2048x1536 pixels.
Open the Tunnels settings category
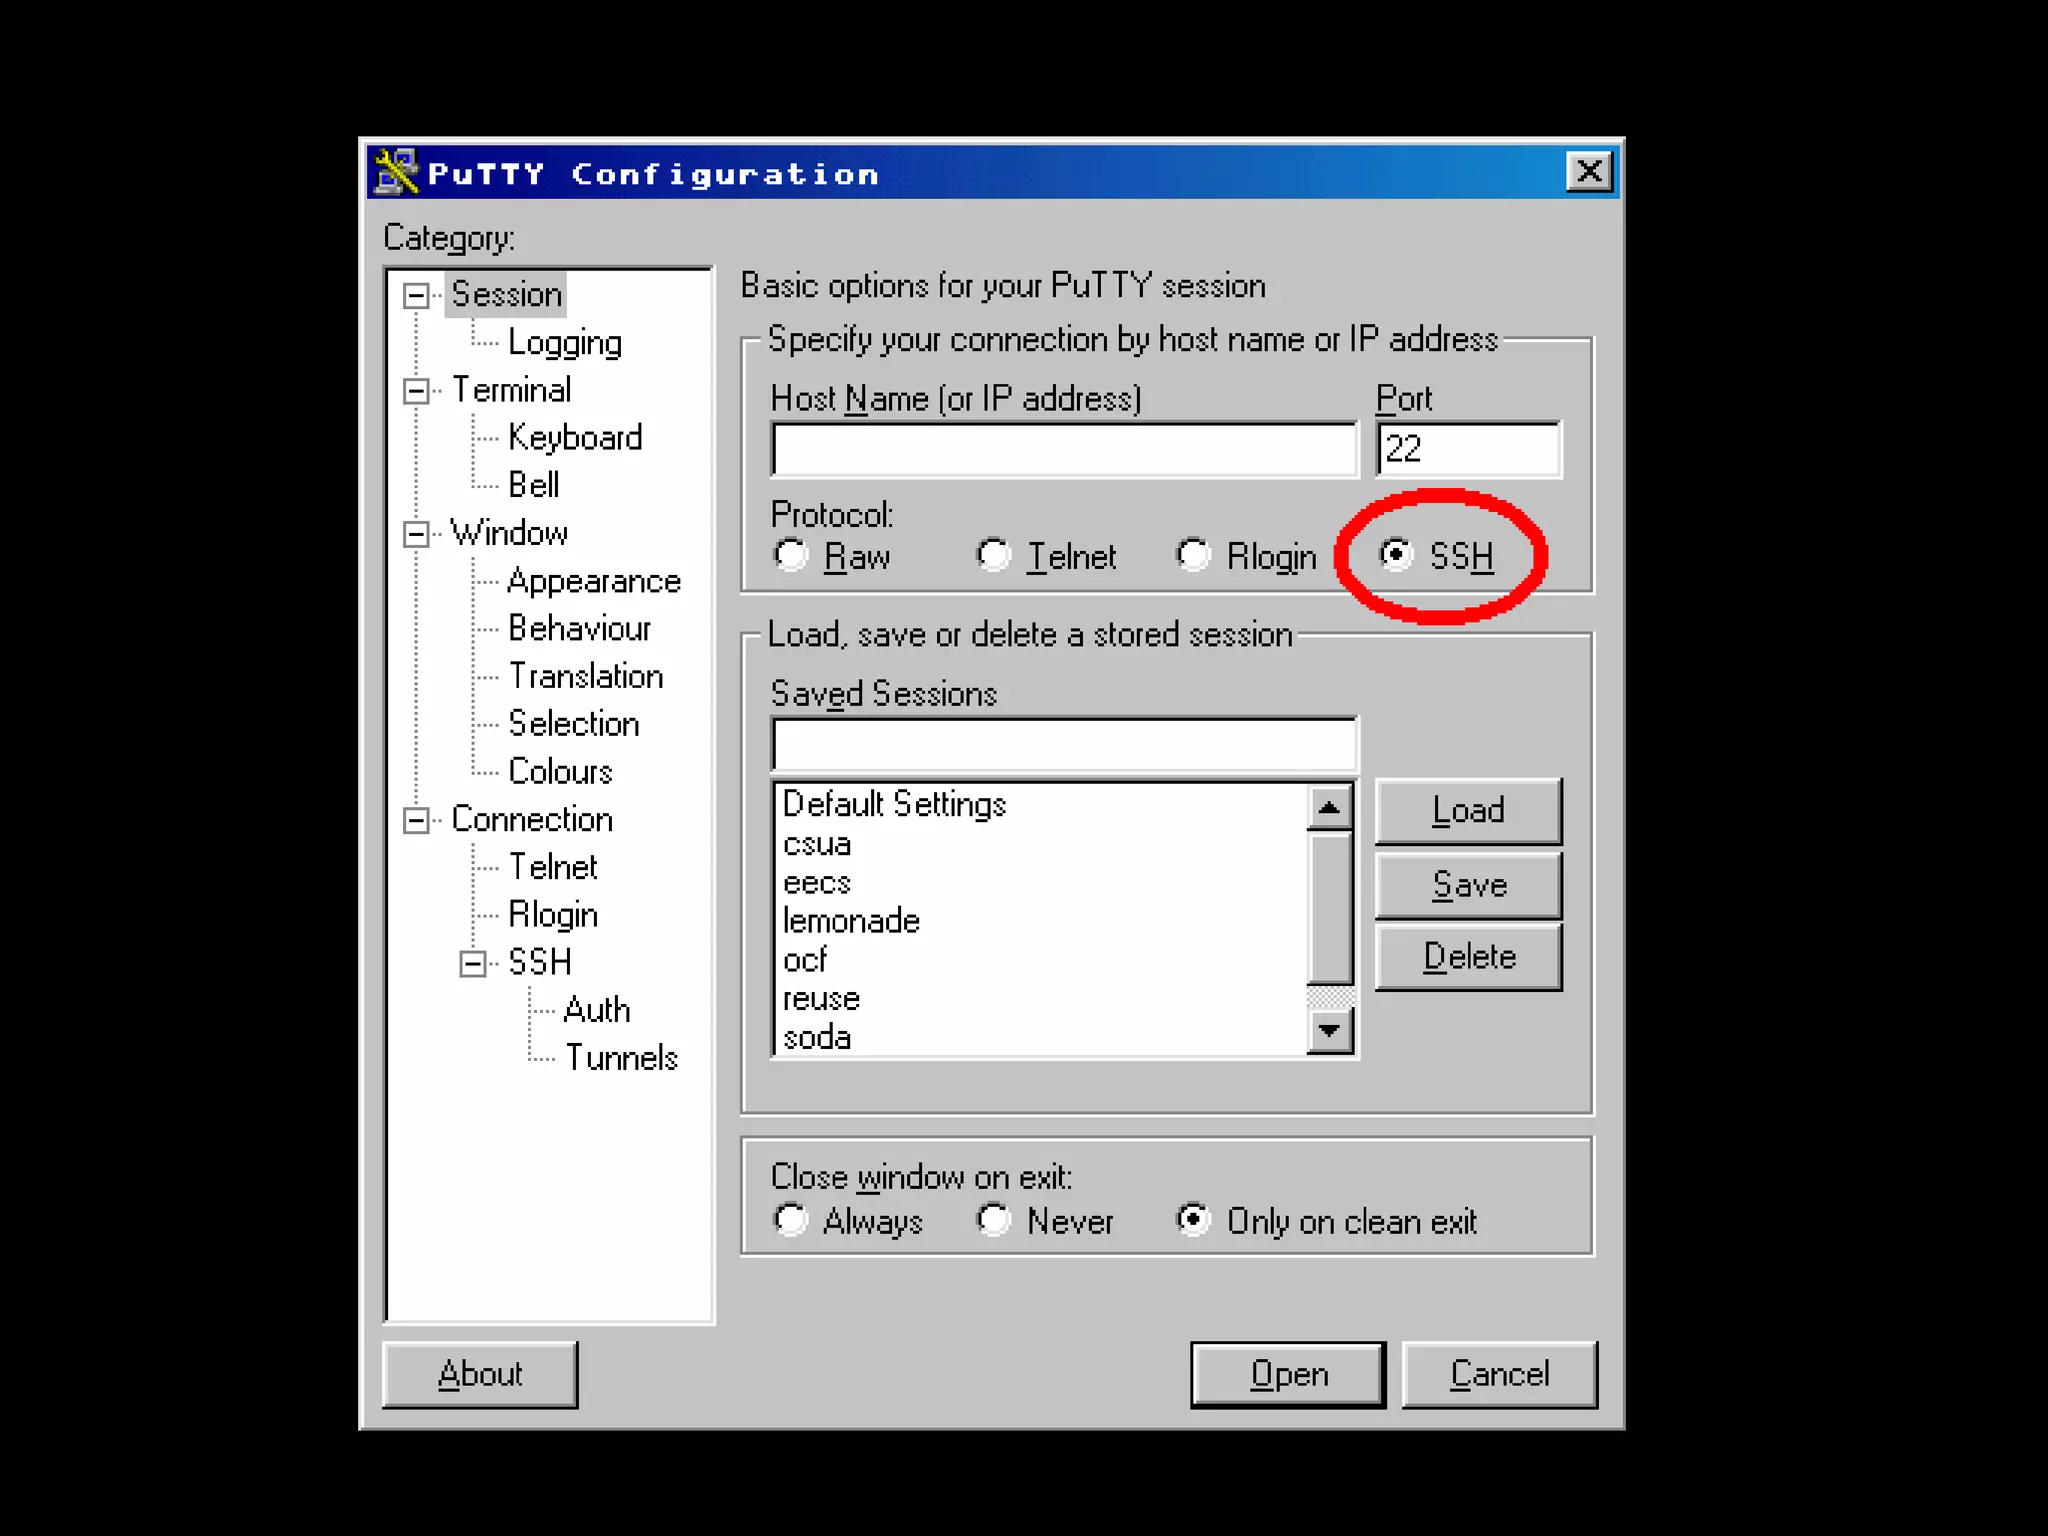[621, 1057]
